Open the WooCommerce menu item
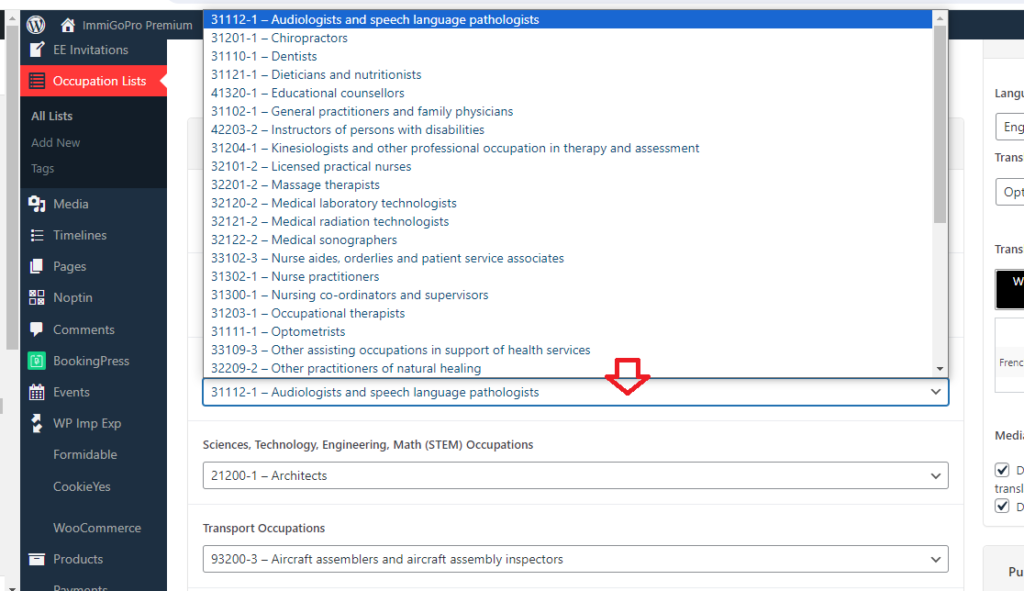 click(x=96, y=528)
